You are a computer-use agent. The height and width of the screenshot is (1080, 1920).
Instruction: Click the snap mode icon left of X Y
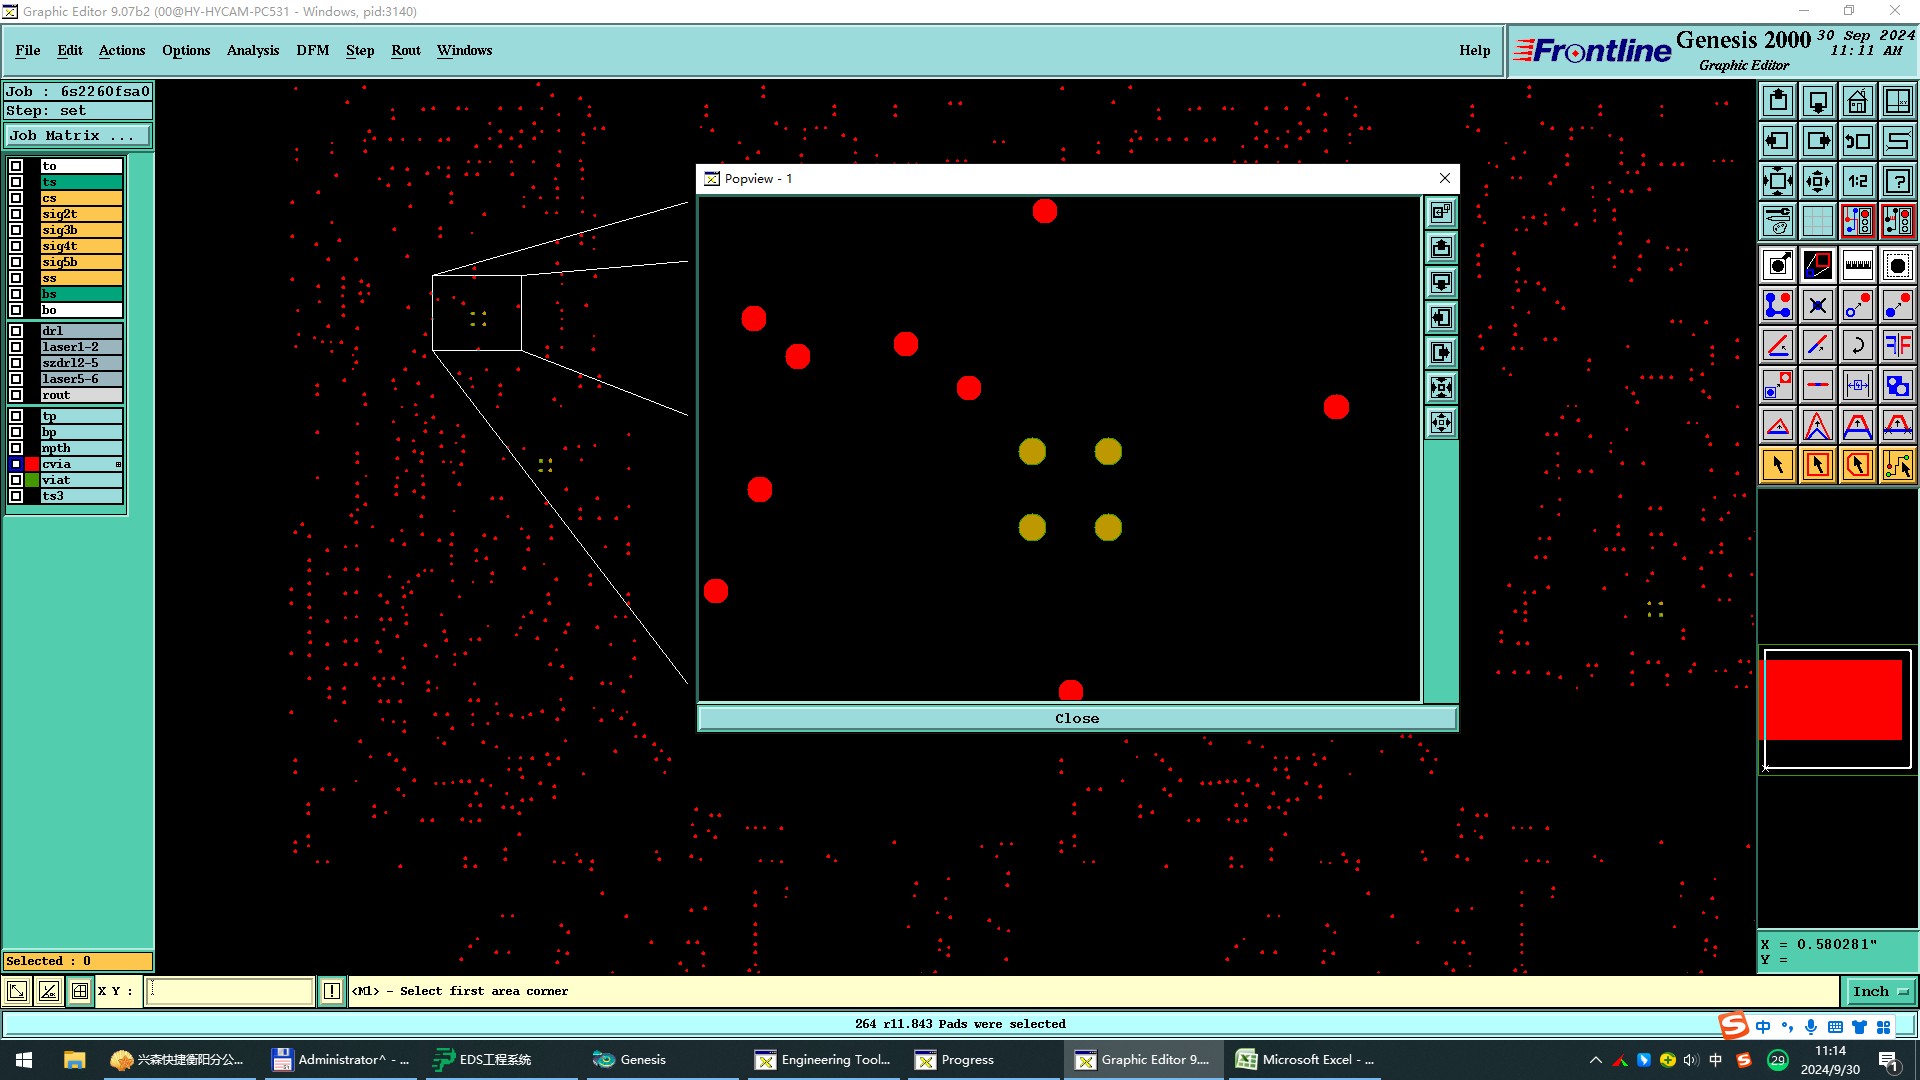point(80,991)
